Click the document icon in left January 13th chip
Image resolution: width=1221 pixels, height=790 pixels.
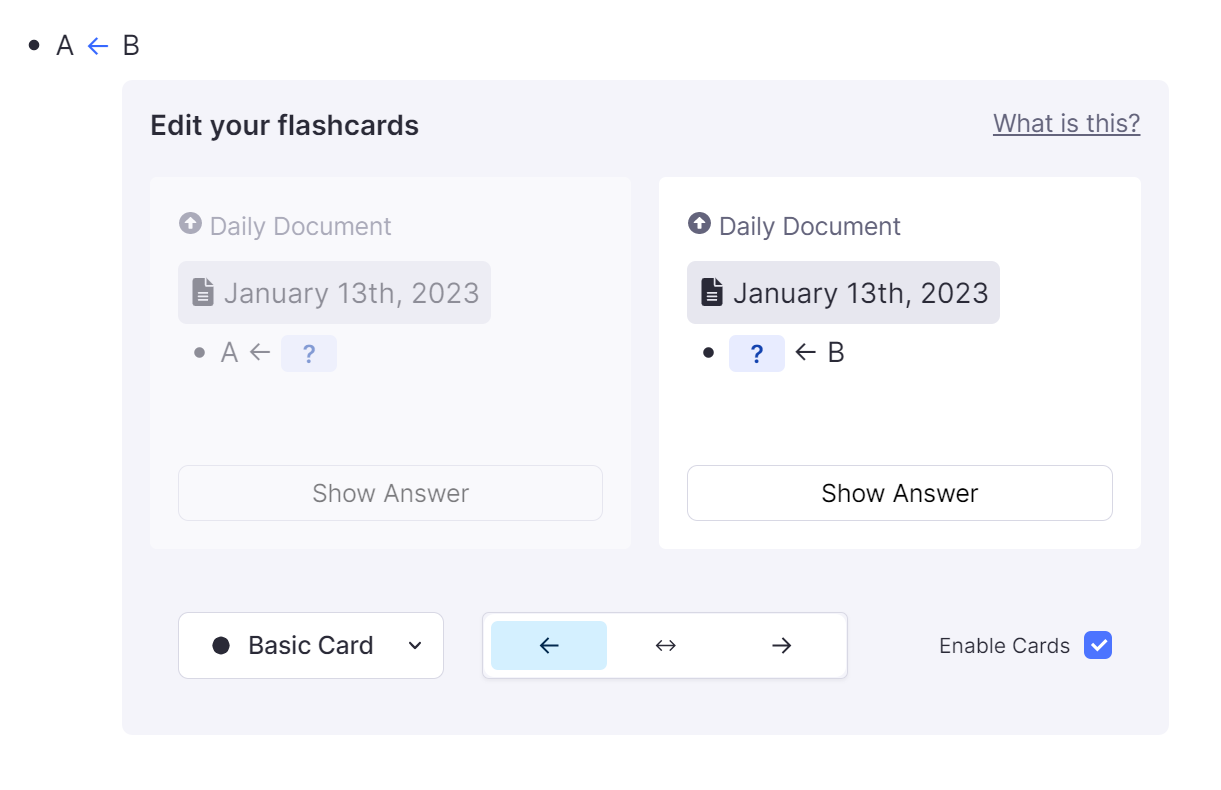pos(203,293)
